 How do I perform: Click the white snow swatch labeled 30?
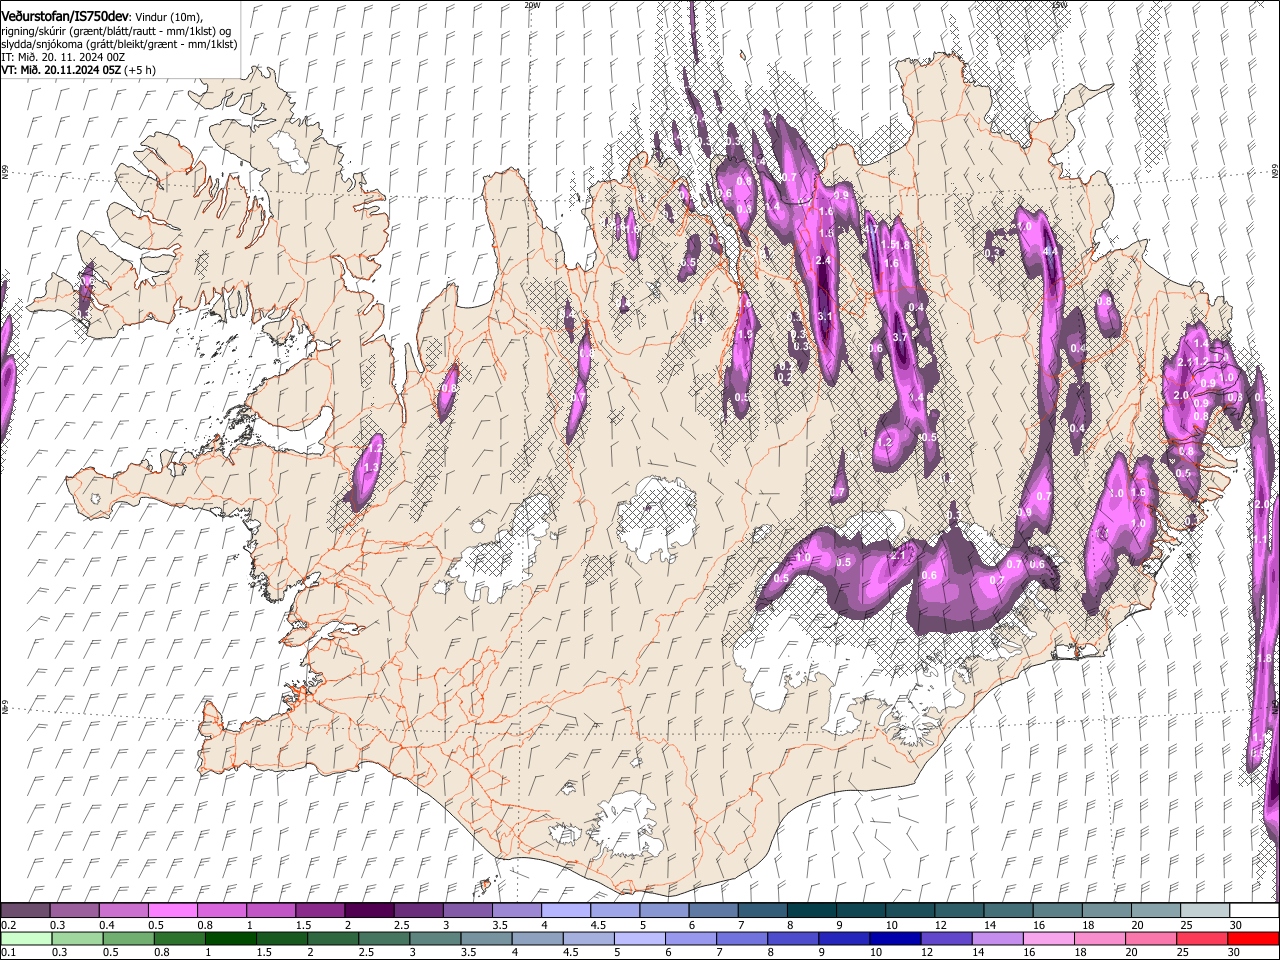[1253, 911]
